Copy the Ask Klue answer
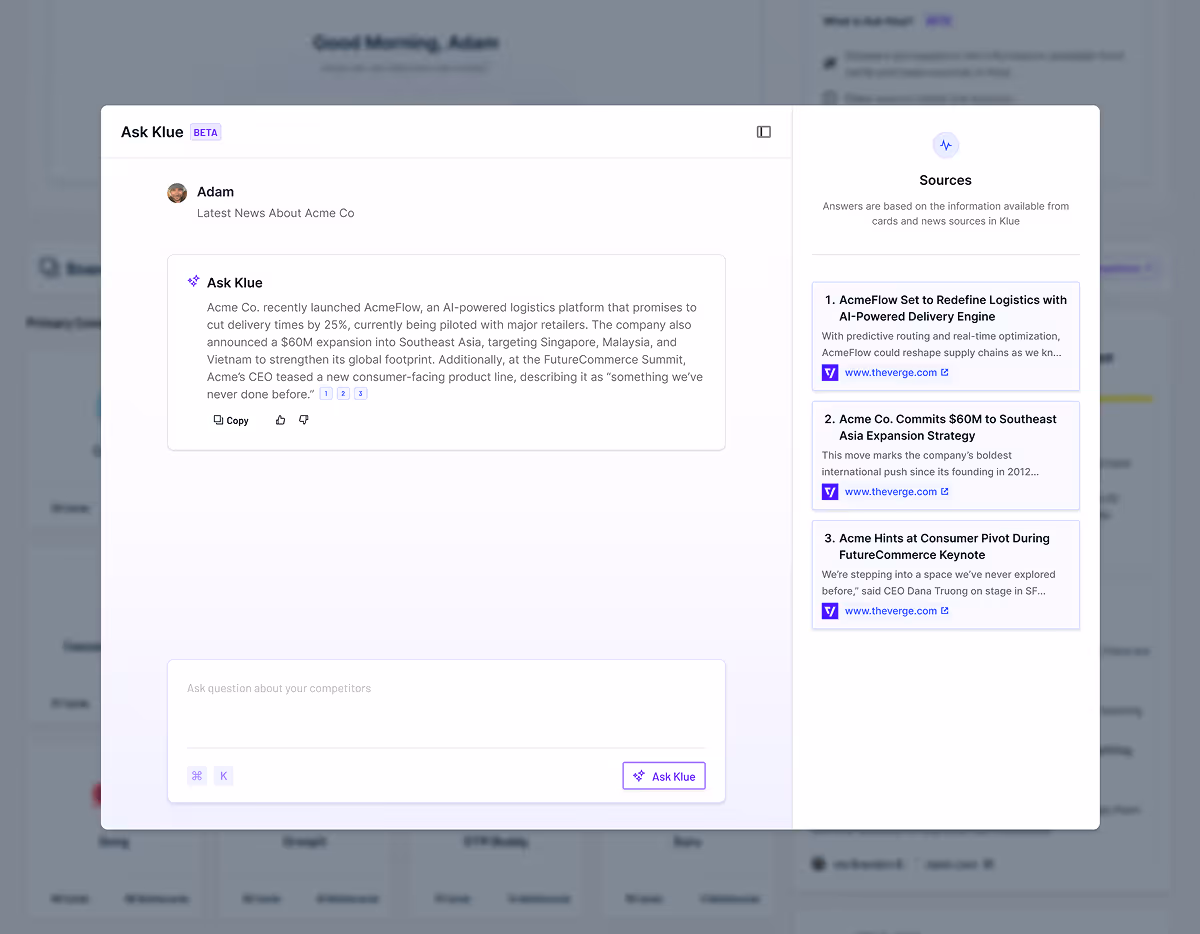The image size is (1200, 934). tap(231, 420)
